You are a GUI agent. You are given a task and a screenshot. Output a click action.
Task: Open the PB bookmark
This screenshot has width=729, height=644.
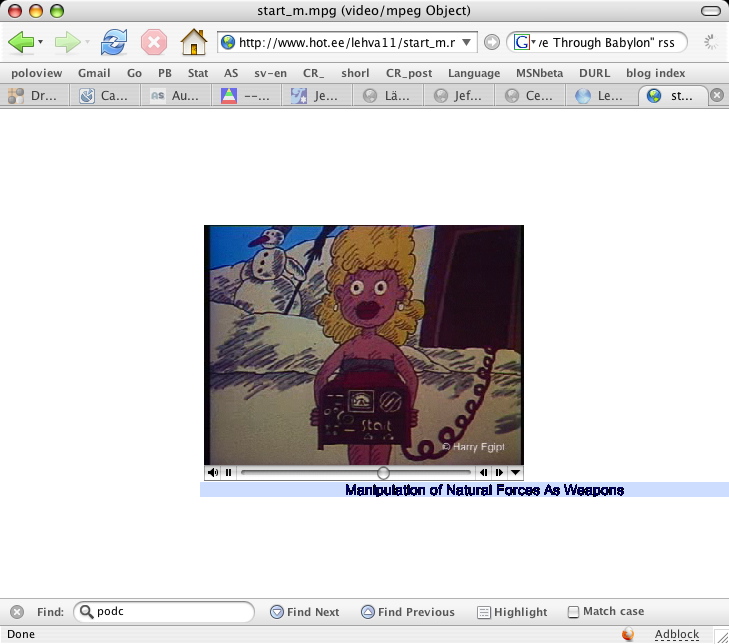[x=165, y=73]
